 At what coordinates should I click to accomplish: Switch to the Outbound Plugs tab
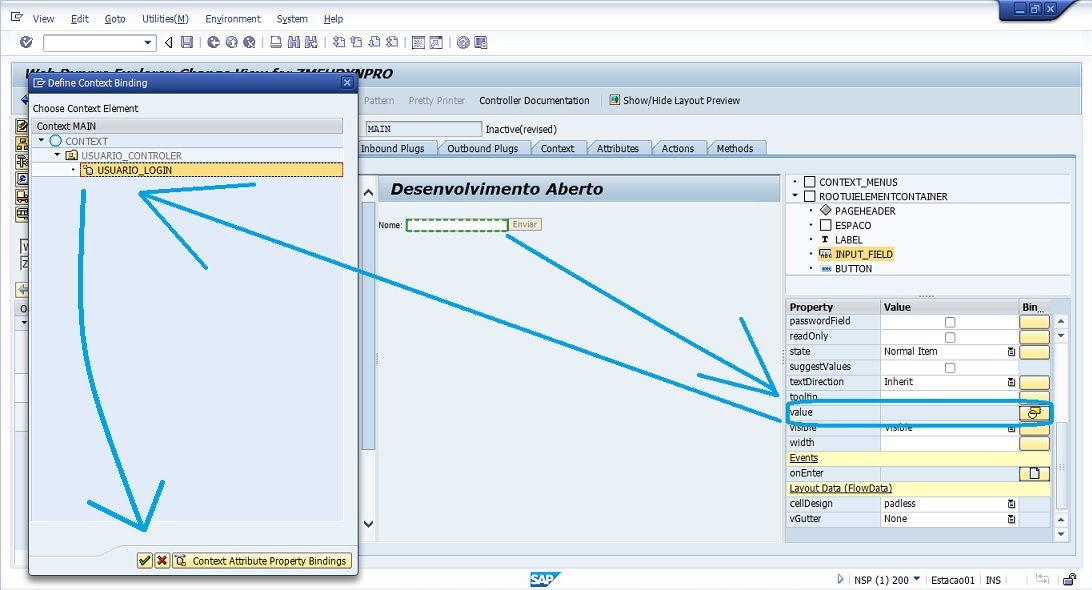482,148
